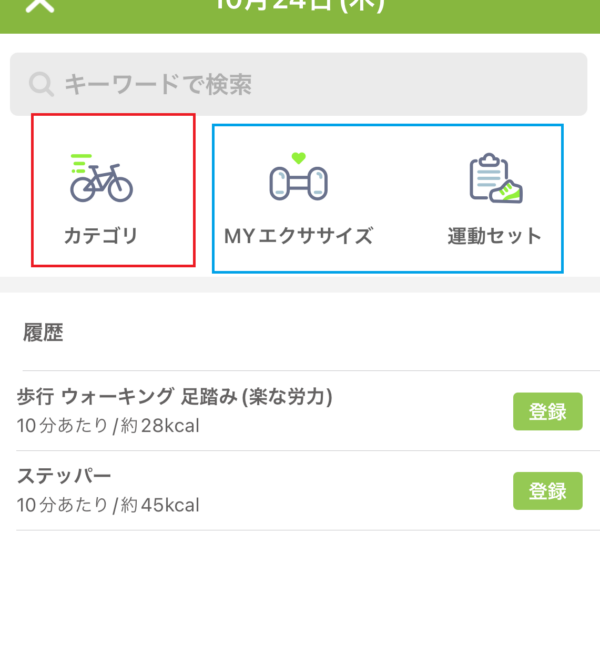Screen dimensions: 600x653
Task: Register the 歩行 ウォーキング 足踏み exercise
Action: pyautogui.click(x=548, y=411)
